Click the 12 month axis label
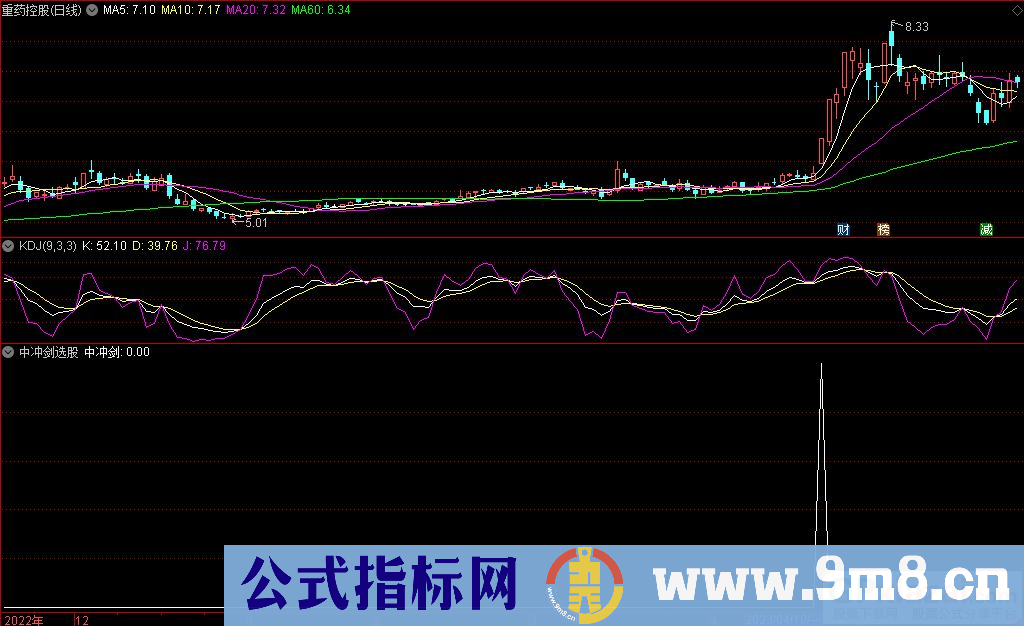Screen dimensions: 1024x626 pyautogui.click(x=82, y=620)
